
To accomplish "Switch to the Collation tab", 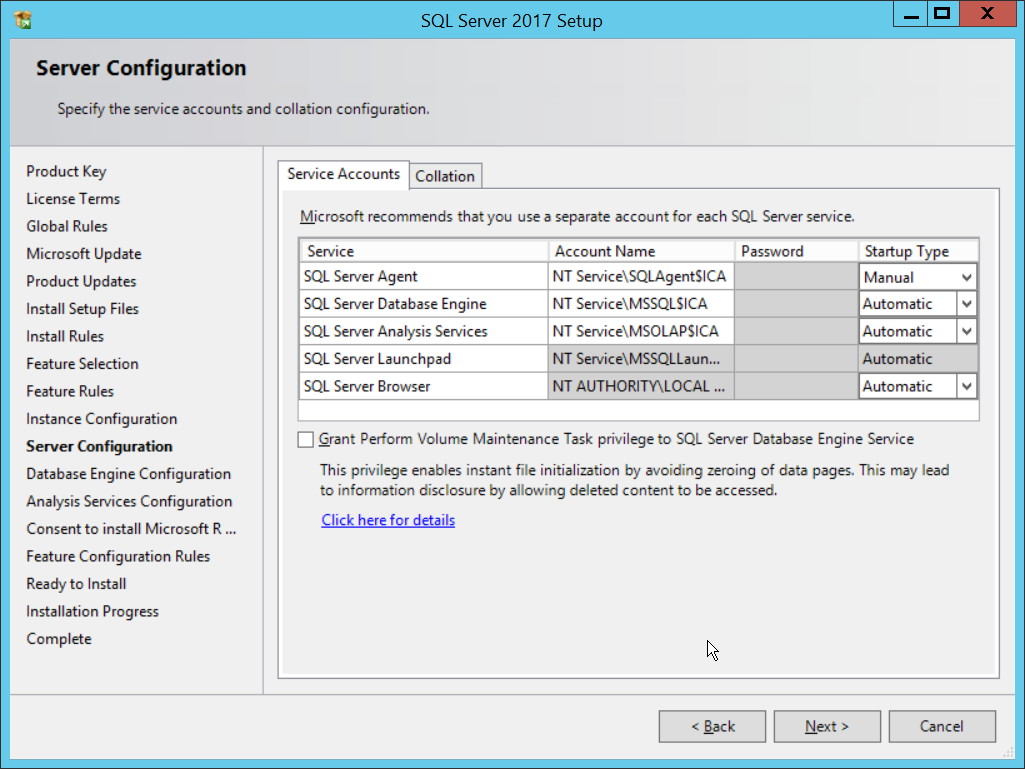I will tap(445, 176).
